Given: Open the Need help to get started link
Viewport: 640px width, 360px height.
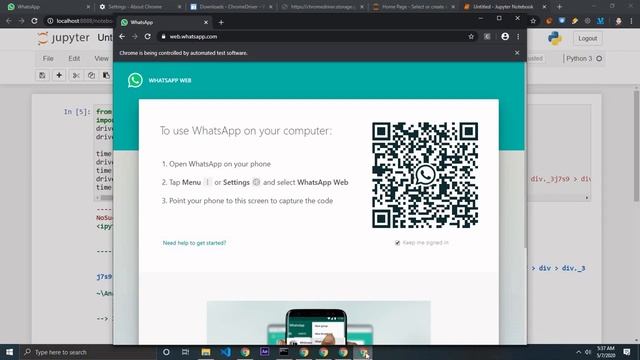Looking at the screenshot, I should [x=194, y=243].
